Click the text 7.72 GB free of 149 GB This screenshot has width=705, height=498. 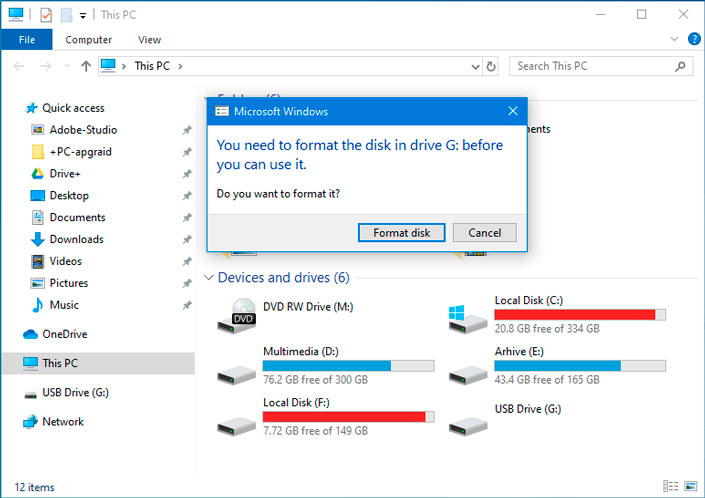tap(316, 431)
